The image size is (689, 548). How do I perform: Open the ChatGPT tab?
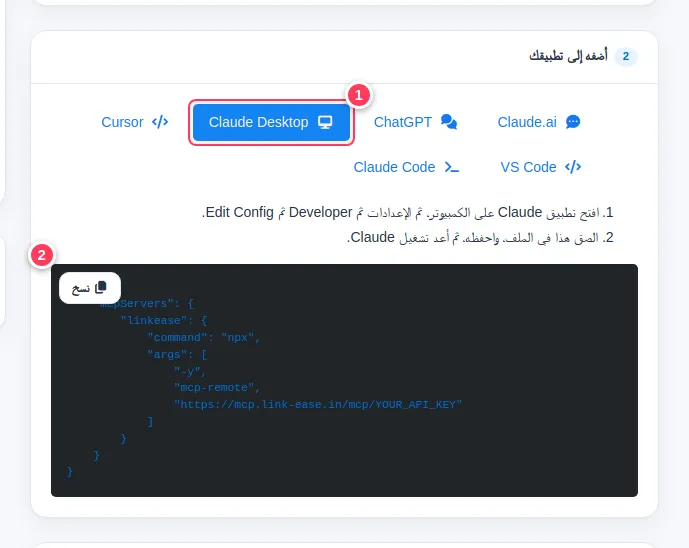415,122
